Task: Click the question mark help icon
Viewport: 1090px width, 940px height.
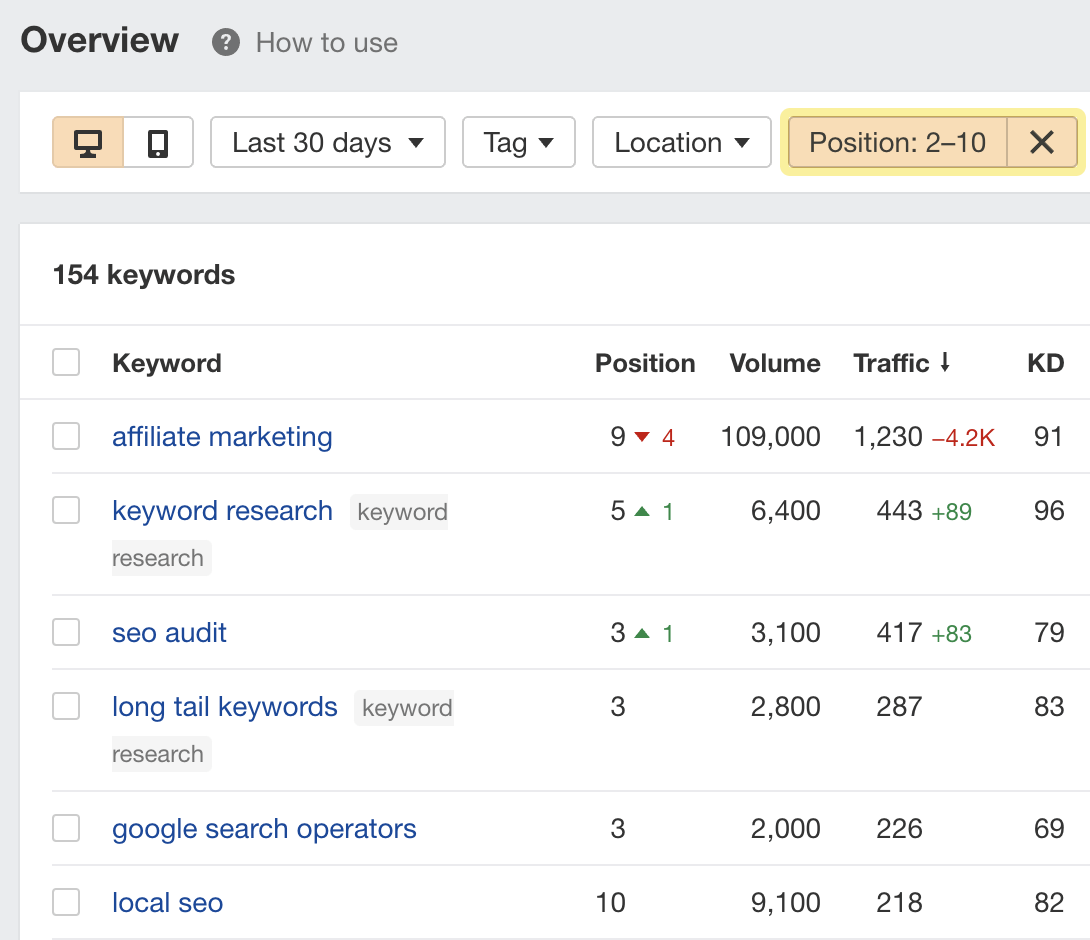Action: (x=226, y=43)
